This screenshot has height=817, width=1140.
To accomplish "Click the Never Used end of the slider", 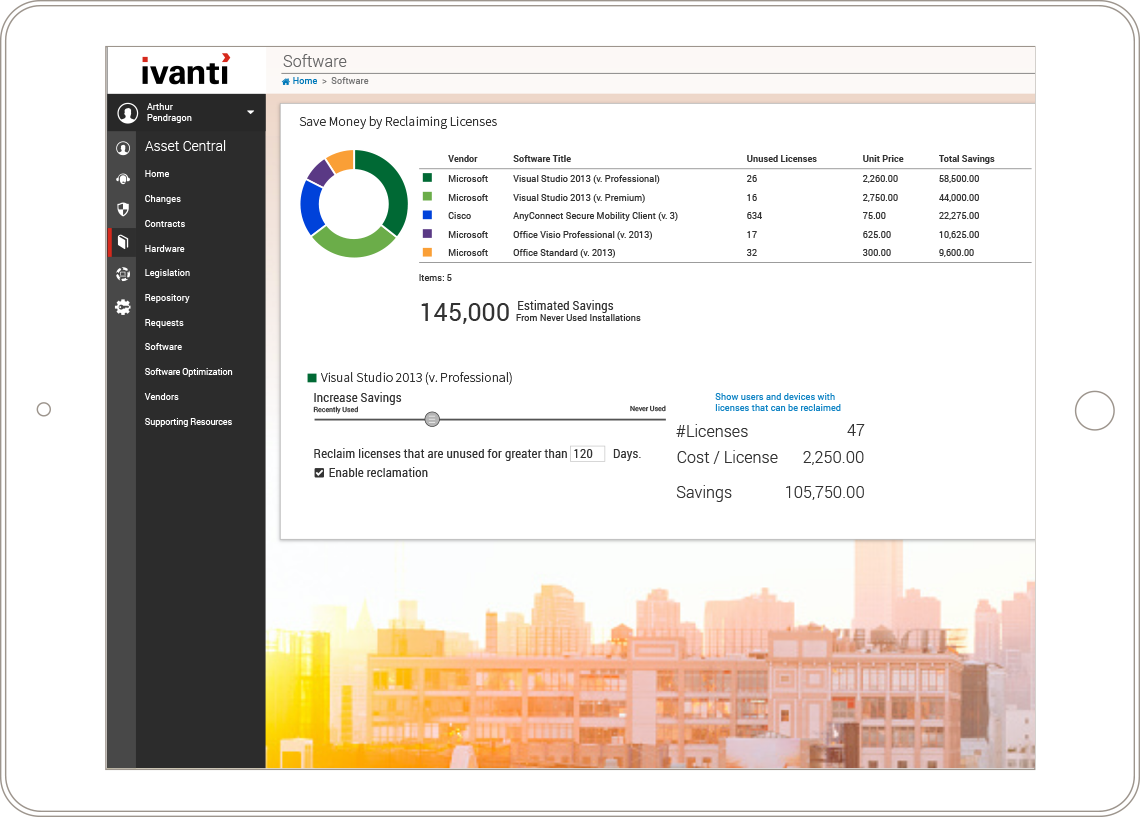I will click(647, 409).
